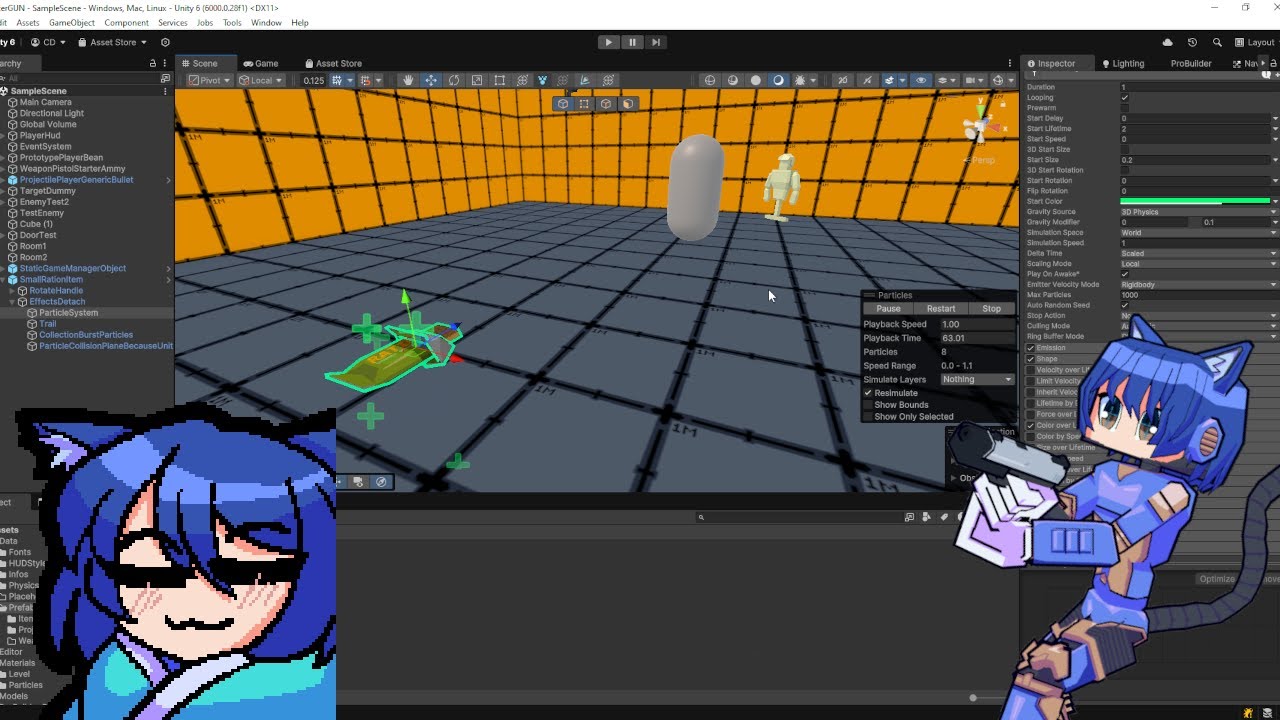Open the Window menu

[x=266, y=22]
